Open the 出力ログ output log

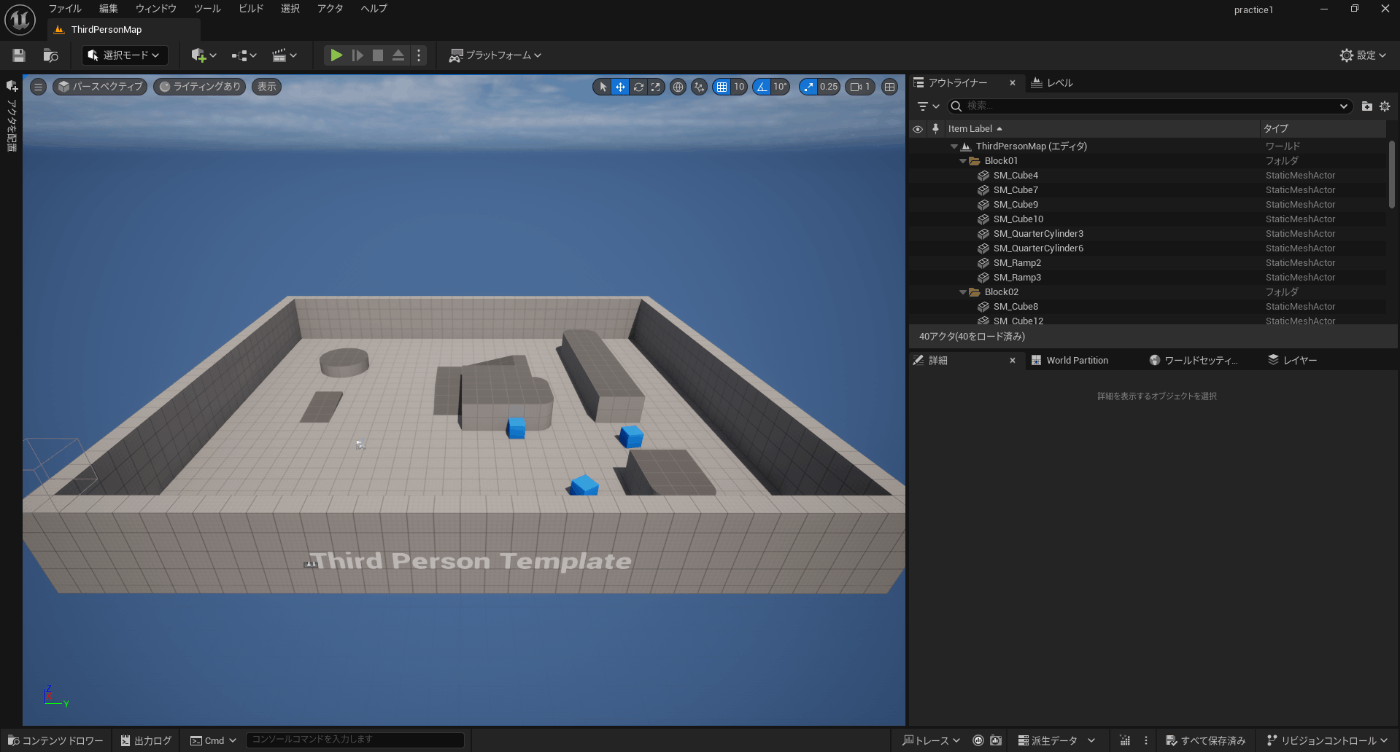coord(146,740)
